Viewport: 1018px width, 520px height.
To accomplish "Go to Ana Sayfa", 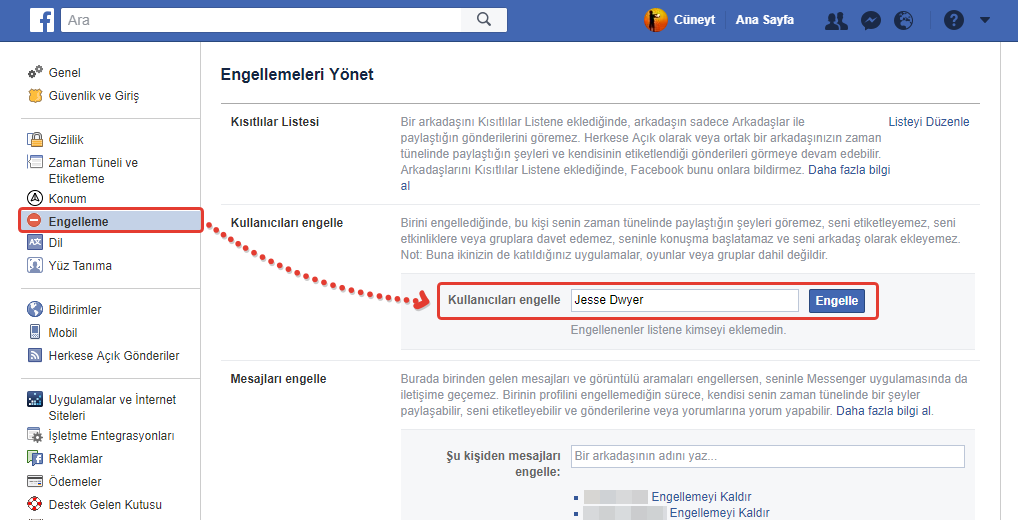I will [x=764, y=20].
